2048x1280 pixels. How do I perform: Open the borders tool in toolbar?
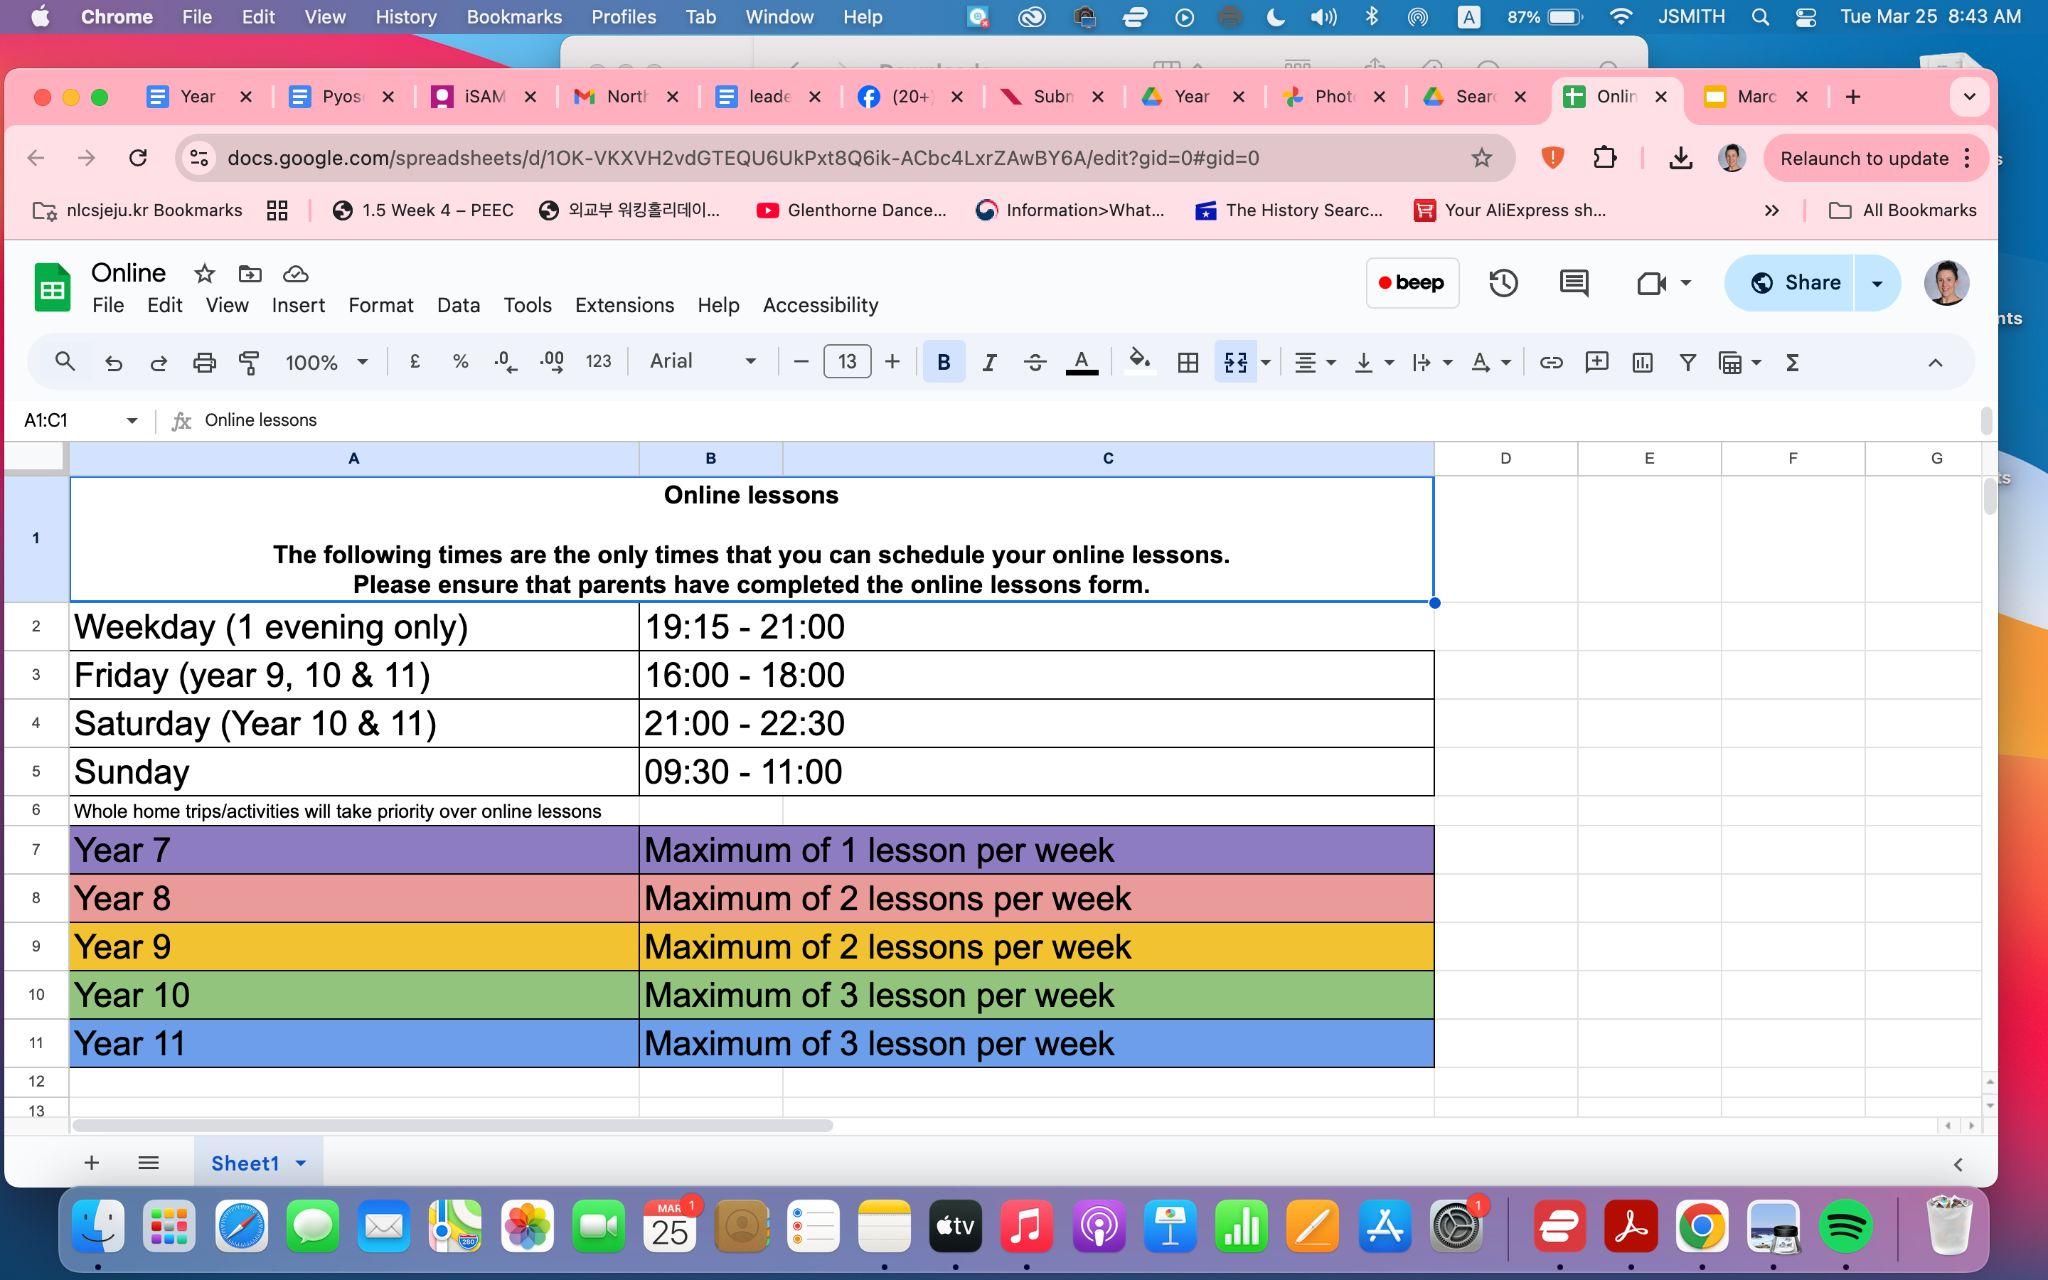(x=1187, y=362)
